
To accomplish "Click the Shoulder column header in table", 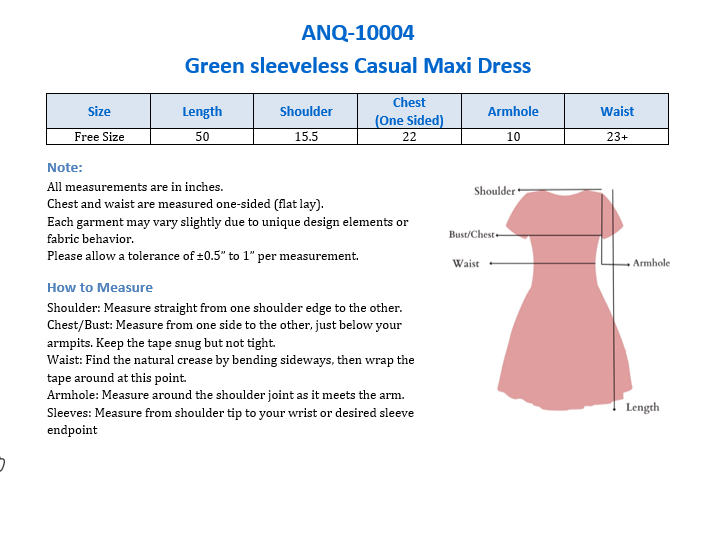I will 306,111.
